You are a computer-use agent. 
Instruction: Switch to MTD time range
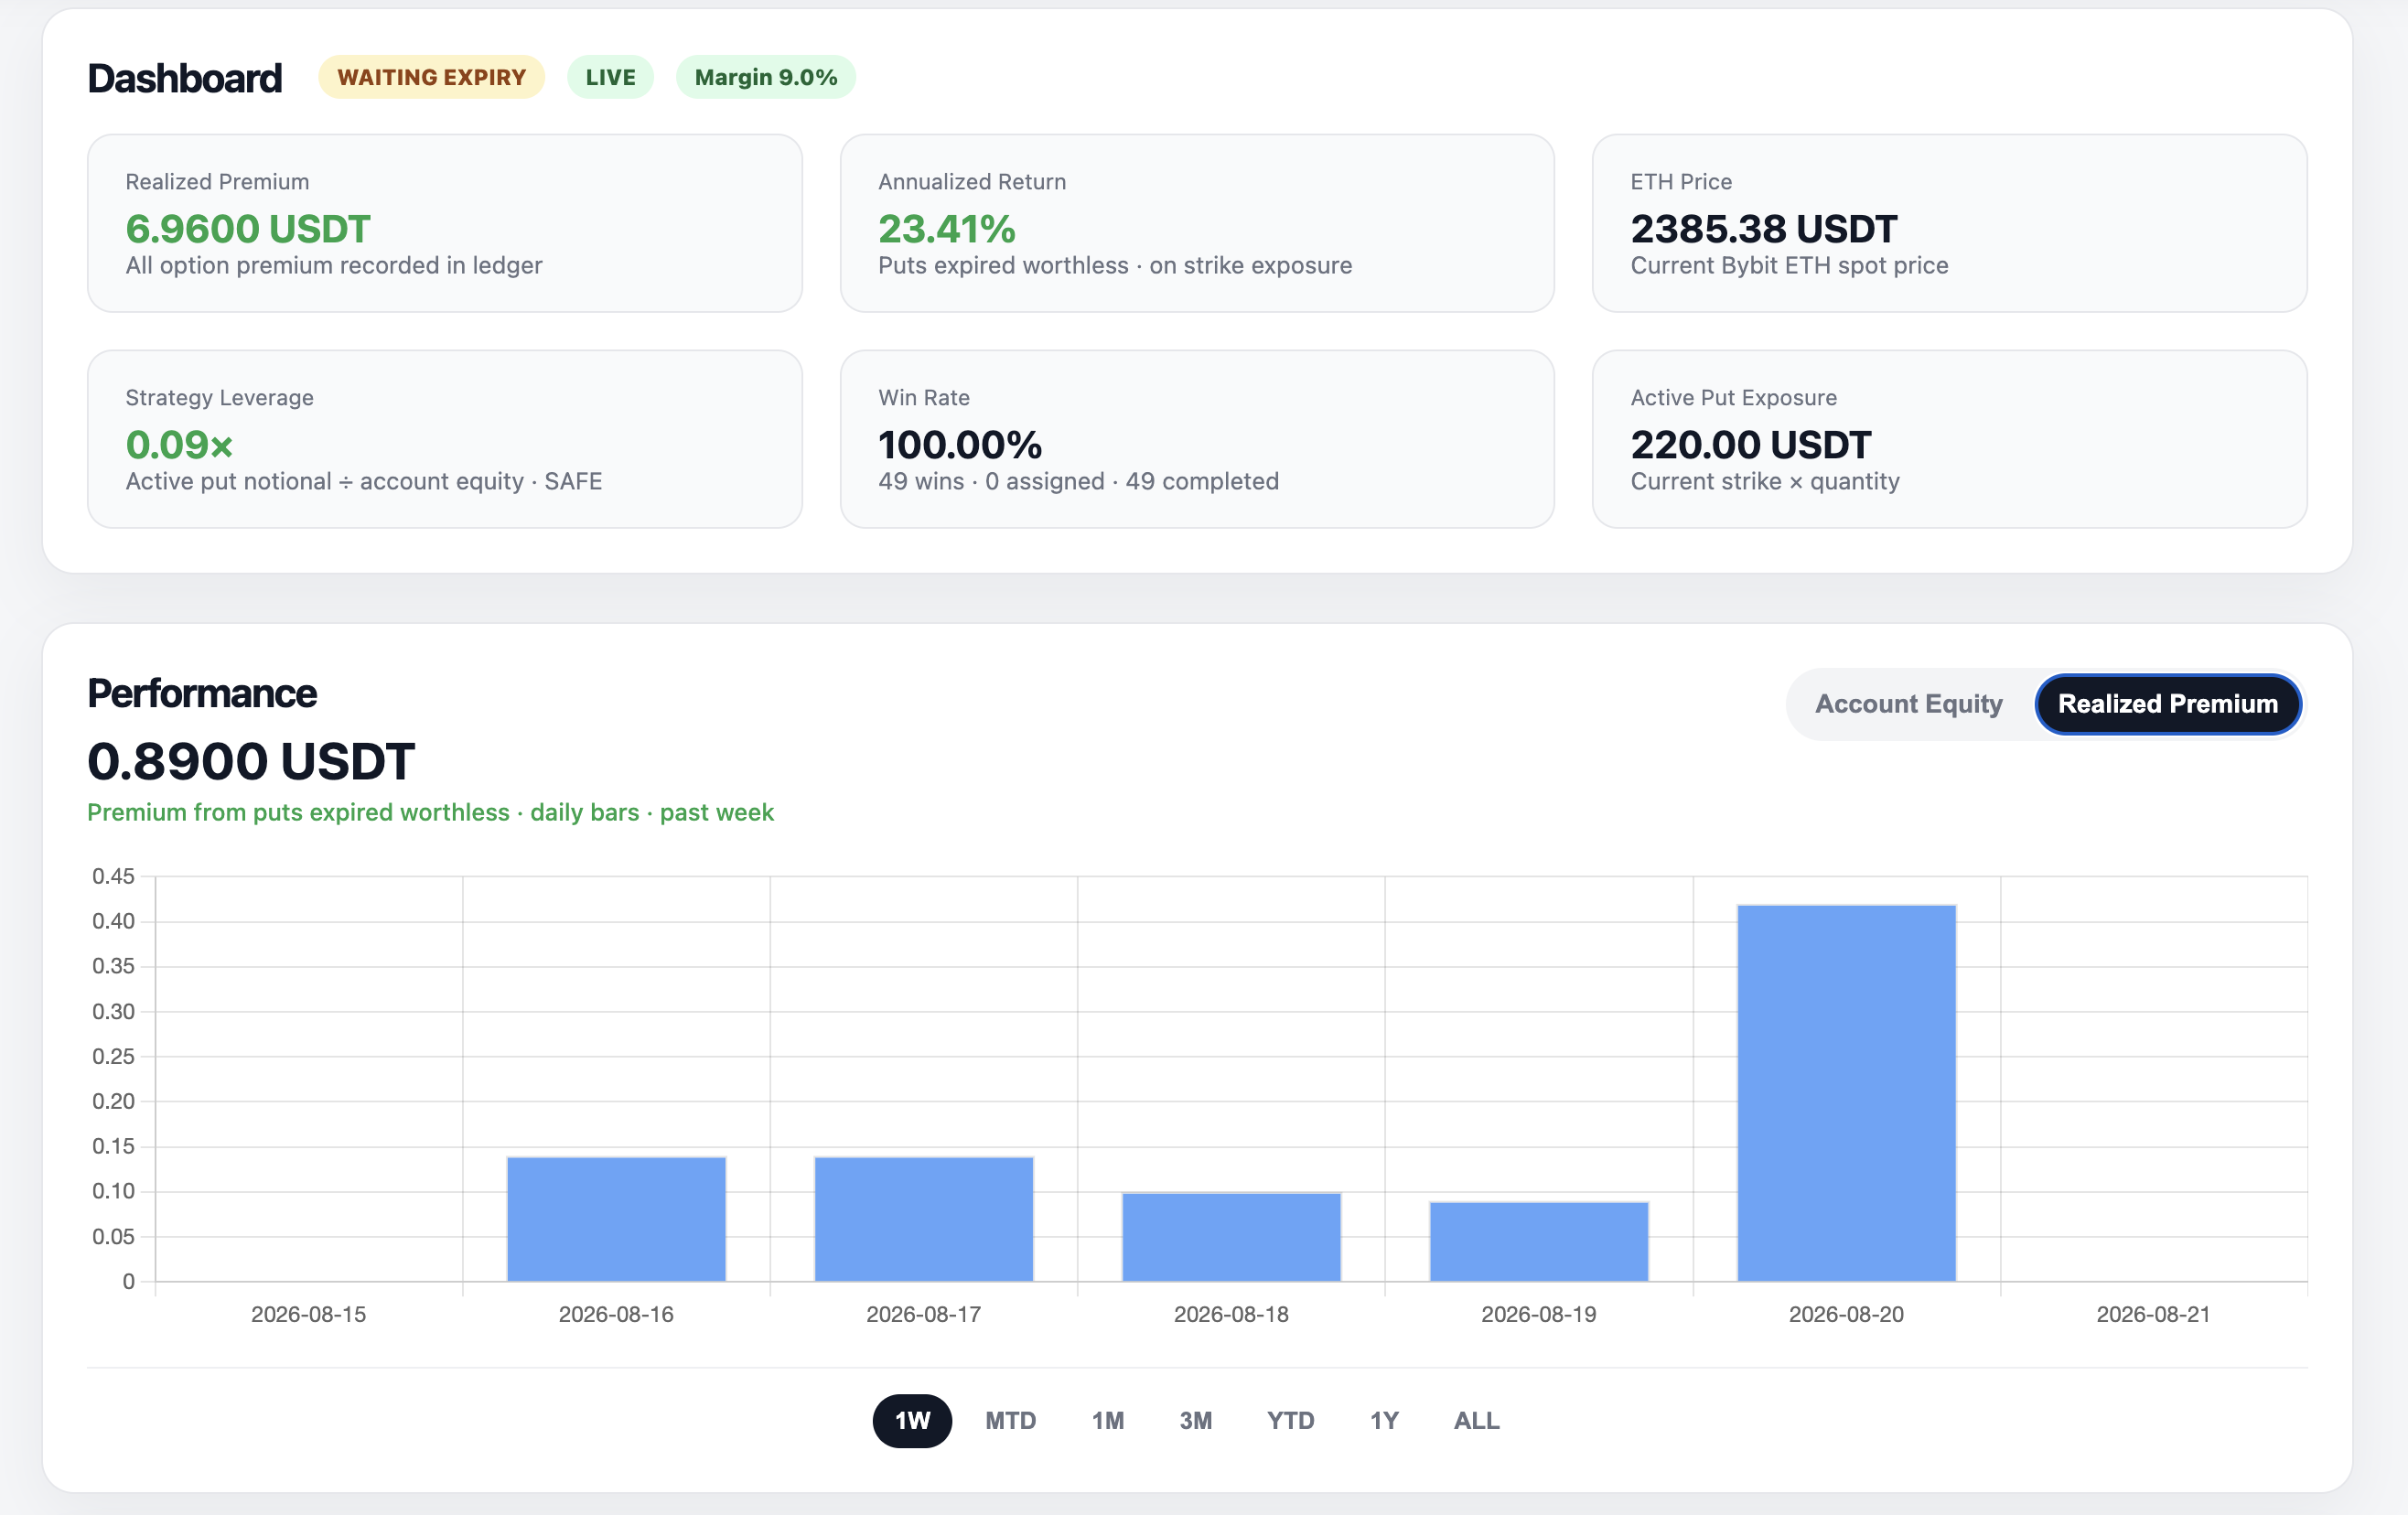pos(1010,1420)
